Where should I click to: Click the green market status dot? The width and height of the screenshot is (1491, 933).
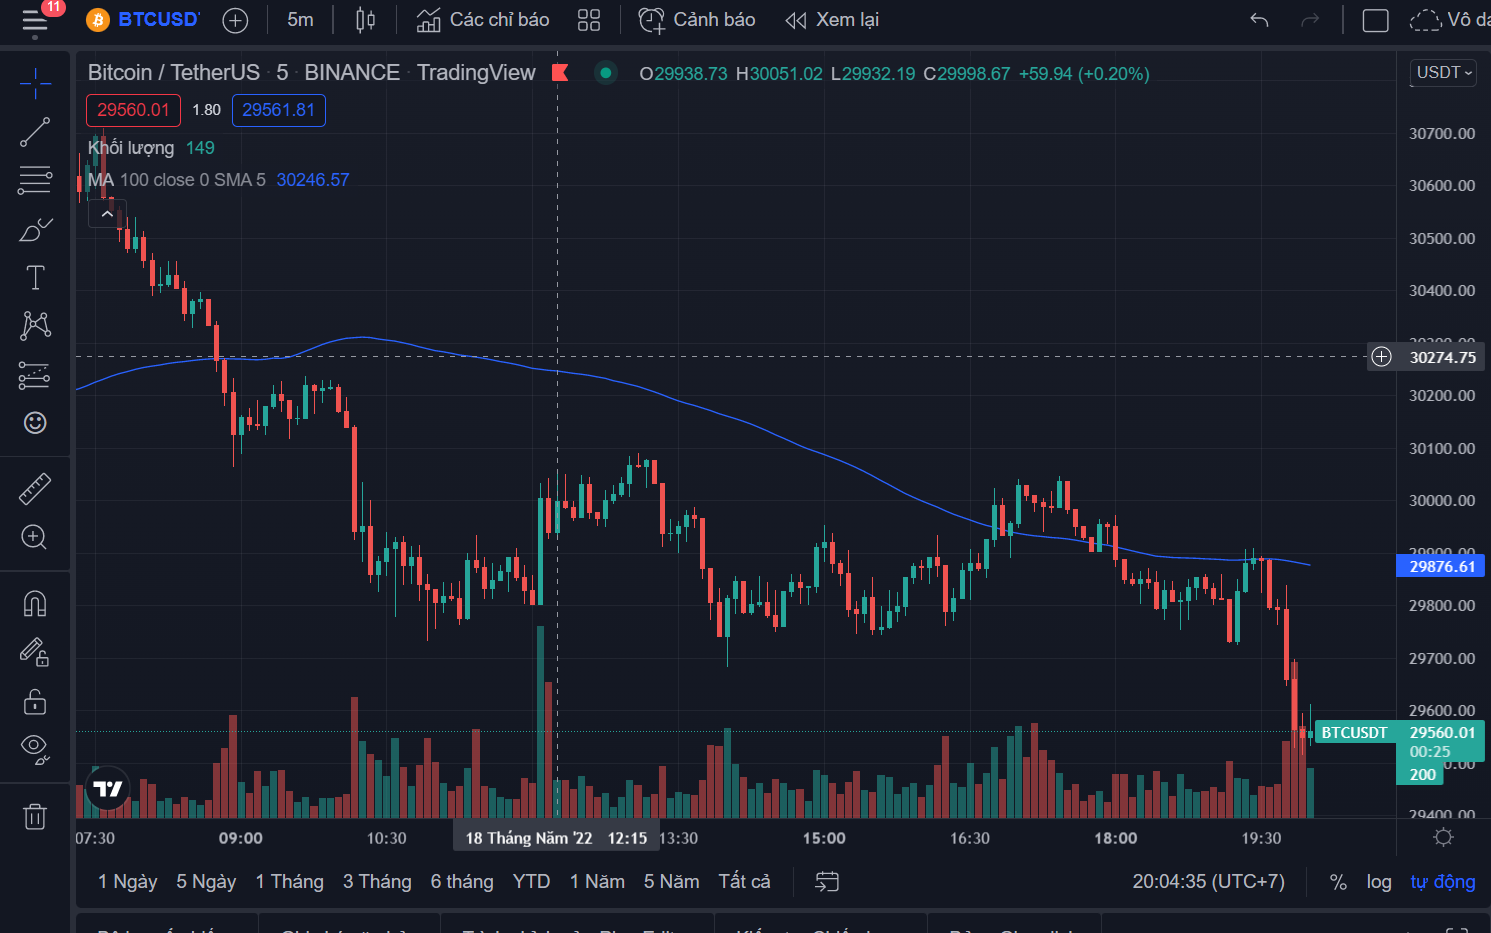click(605, 72)
